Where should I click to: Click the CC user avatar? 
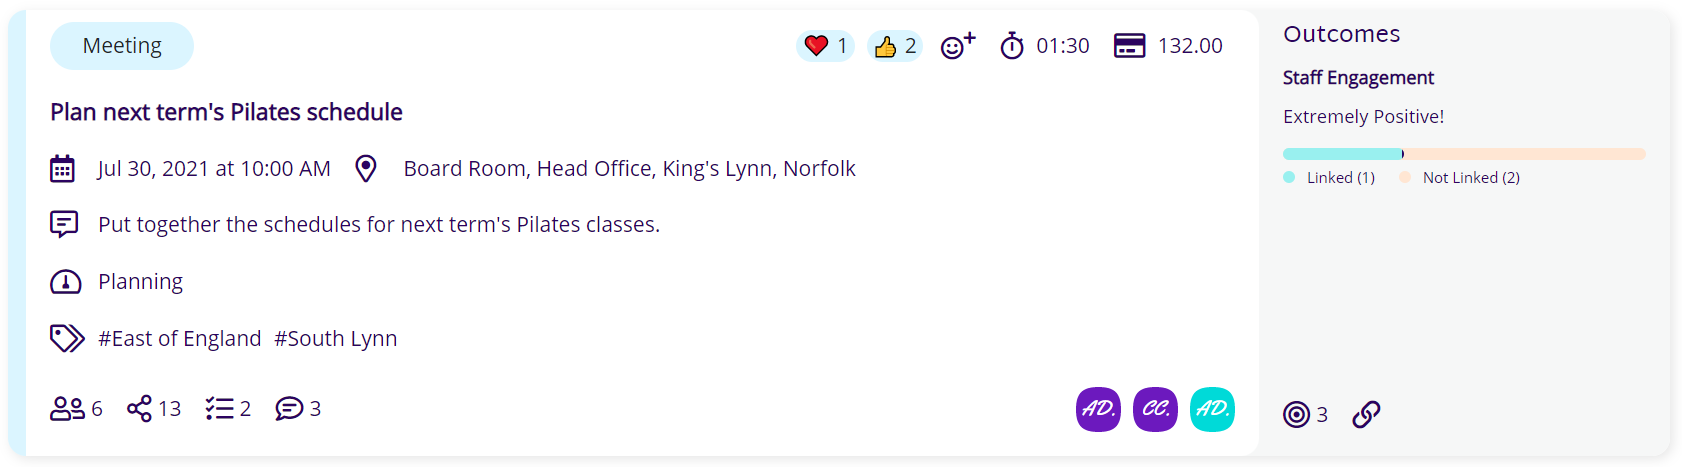point(1155,409)
